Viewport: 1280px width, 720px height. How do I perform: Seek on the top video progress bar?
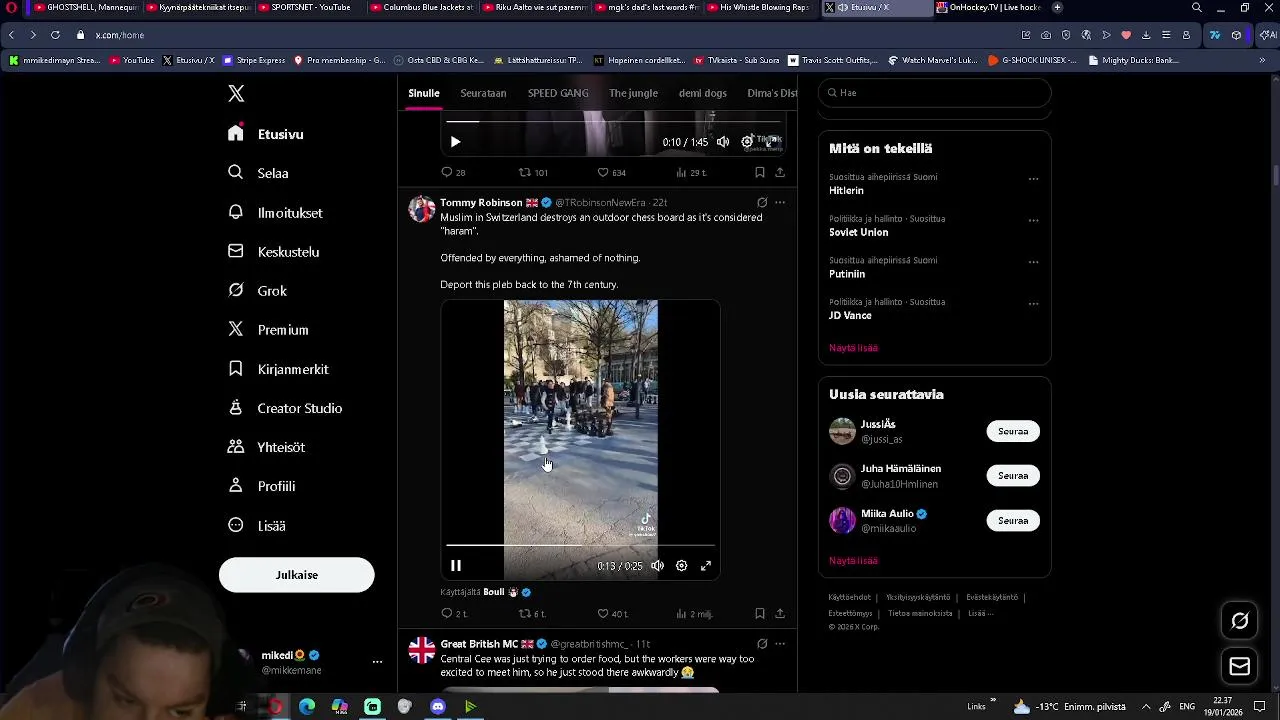pyautogui.click(x=613, y=122)
